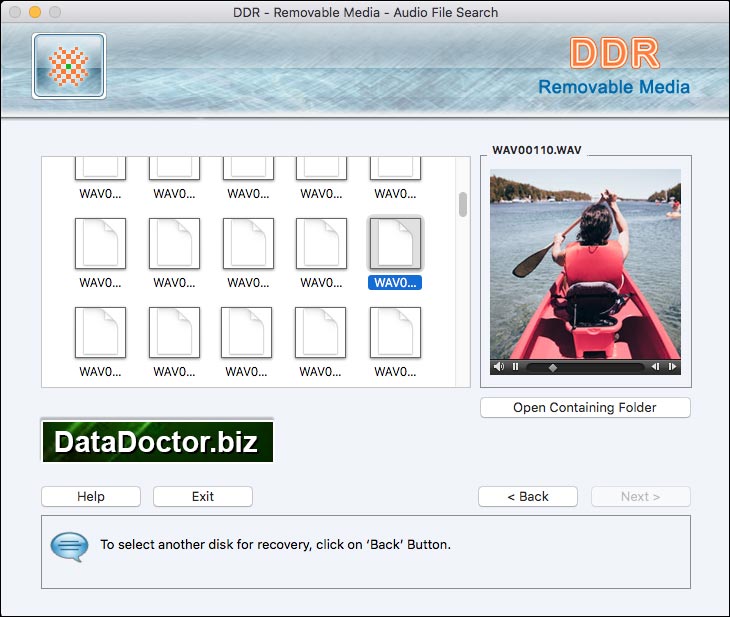Select the first file icon in the bottom row
The height and width of the screenshot is (617, 730).
[x=100, y=333]
